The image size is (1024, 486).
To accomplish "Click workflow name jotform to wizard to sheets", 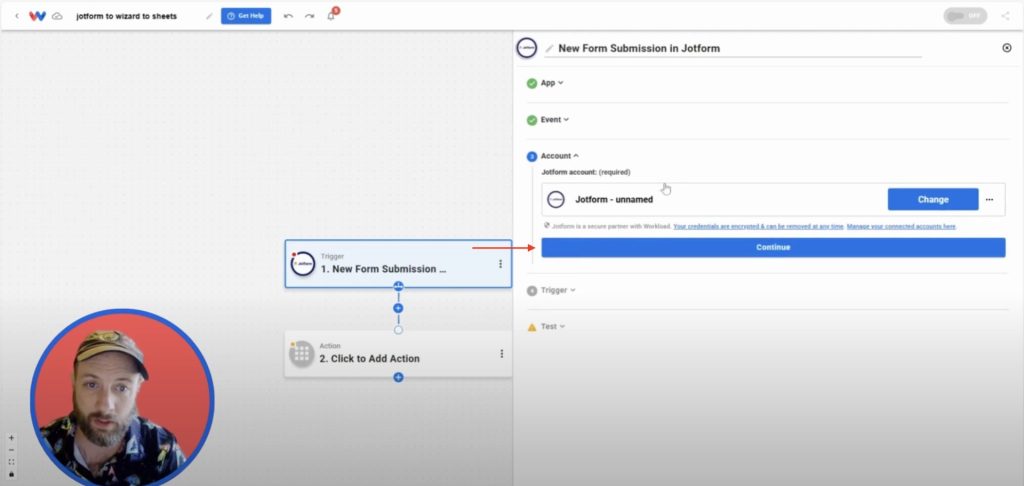I will [126, 16].
